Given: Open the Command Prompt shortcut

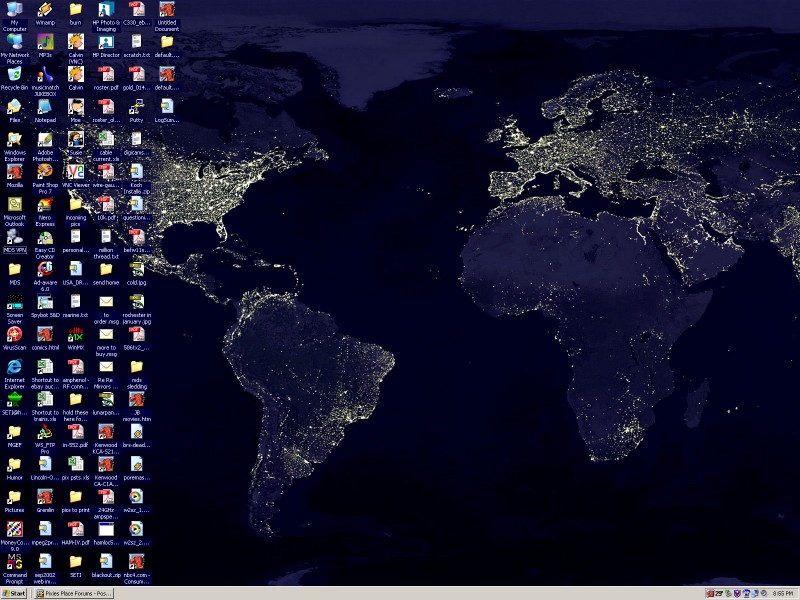Looking at the screenshot, I should point(14,561).
